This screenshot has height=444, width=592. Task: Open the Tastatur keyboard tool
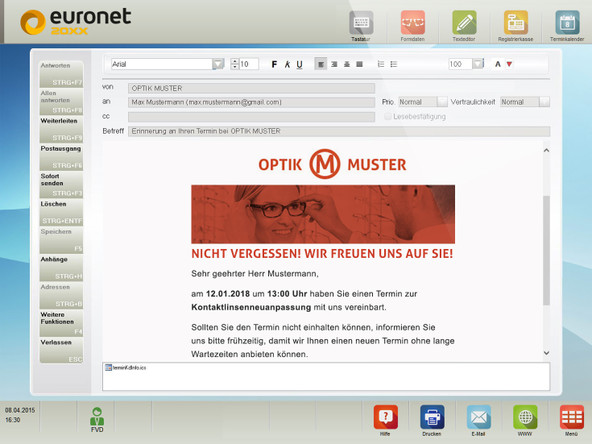point(361,23)
